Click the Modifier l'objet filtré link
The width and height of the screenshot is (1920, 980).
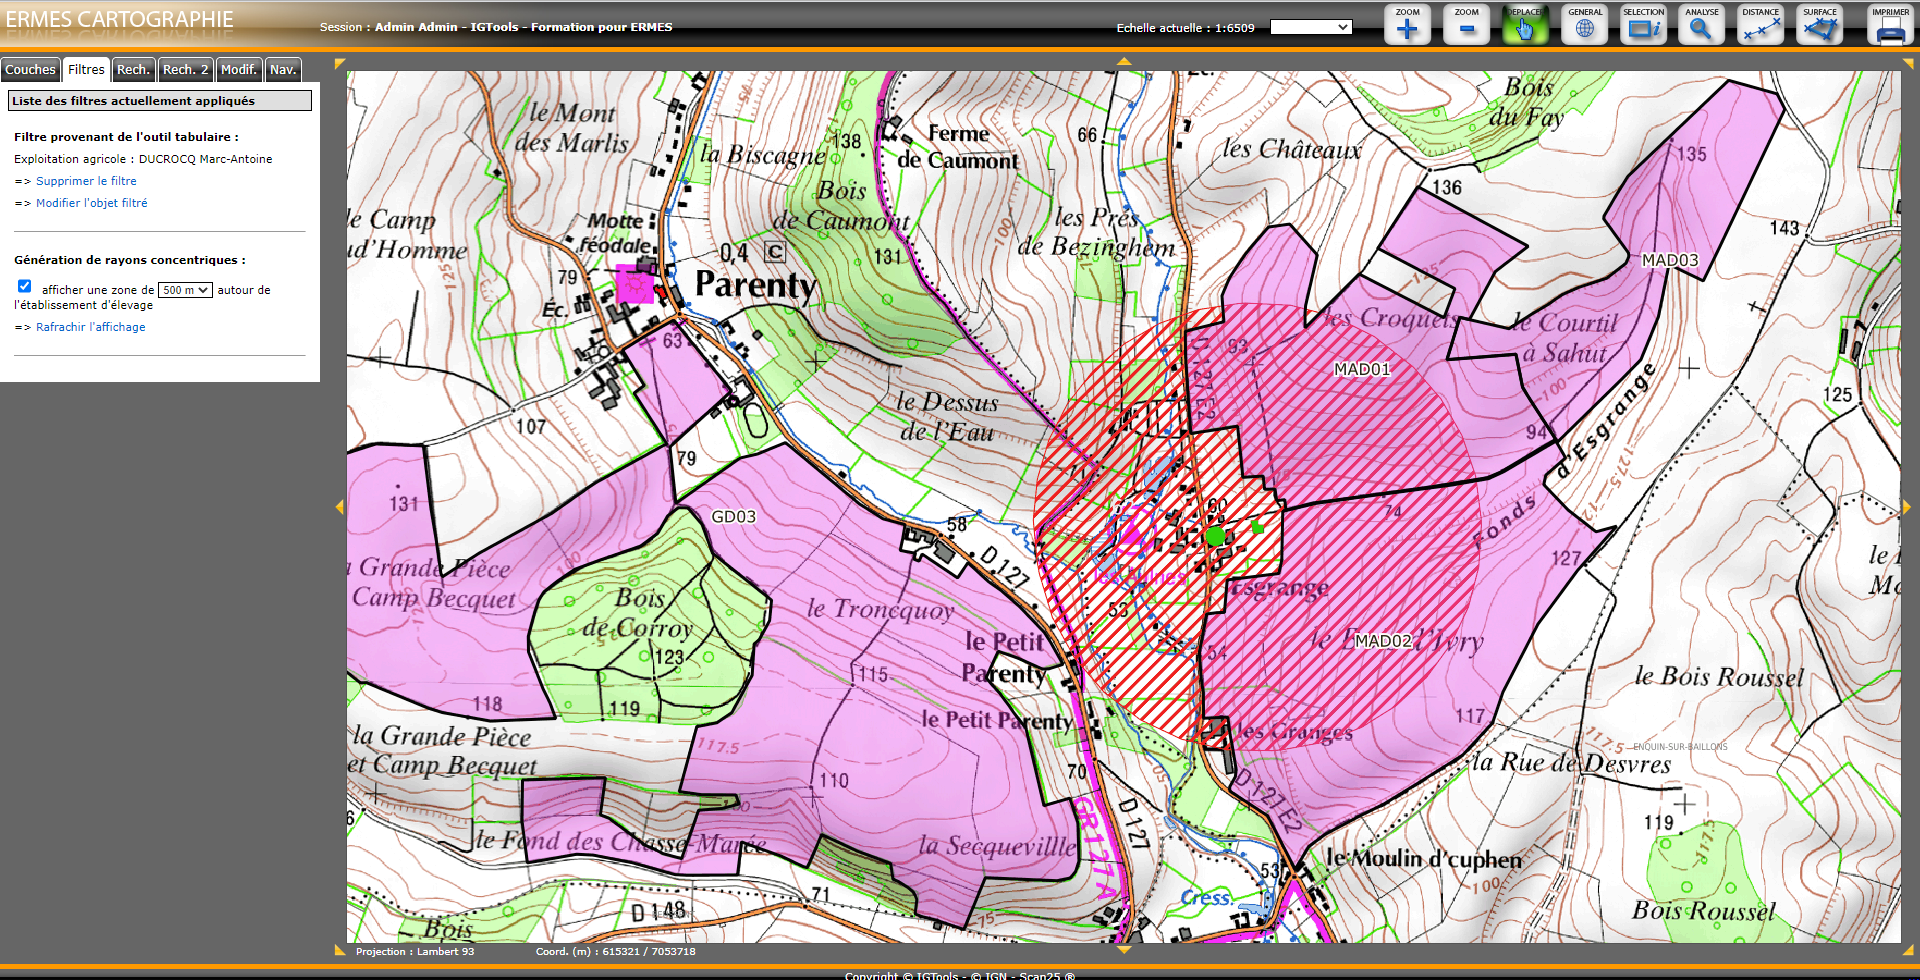point(91,203)
